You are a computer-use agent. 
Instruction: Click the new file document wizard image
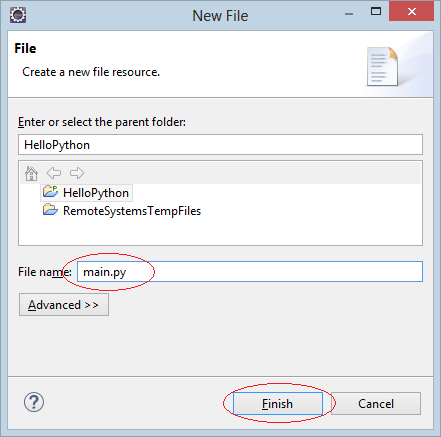point(382,66)
